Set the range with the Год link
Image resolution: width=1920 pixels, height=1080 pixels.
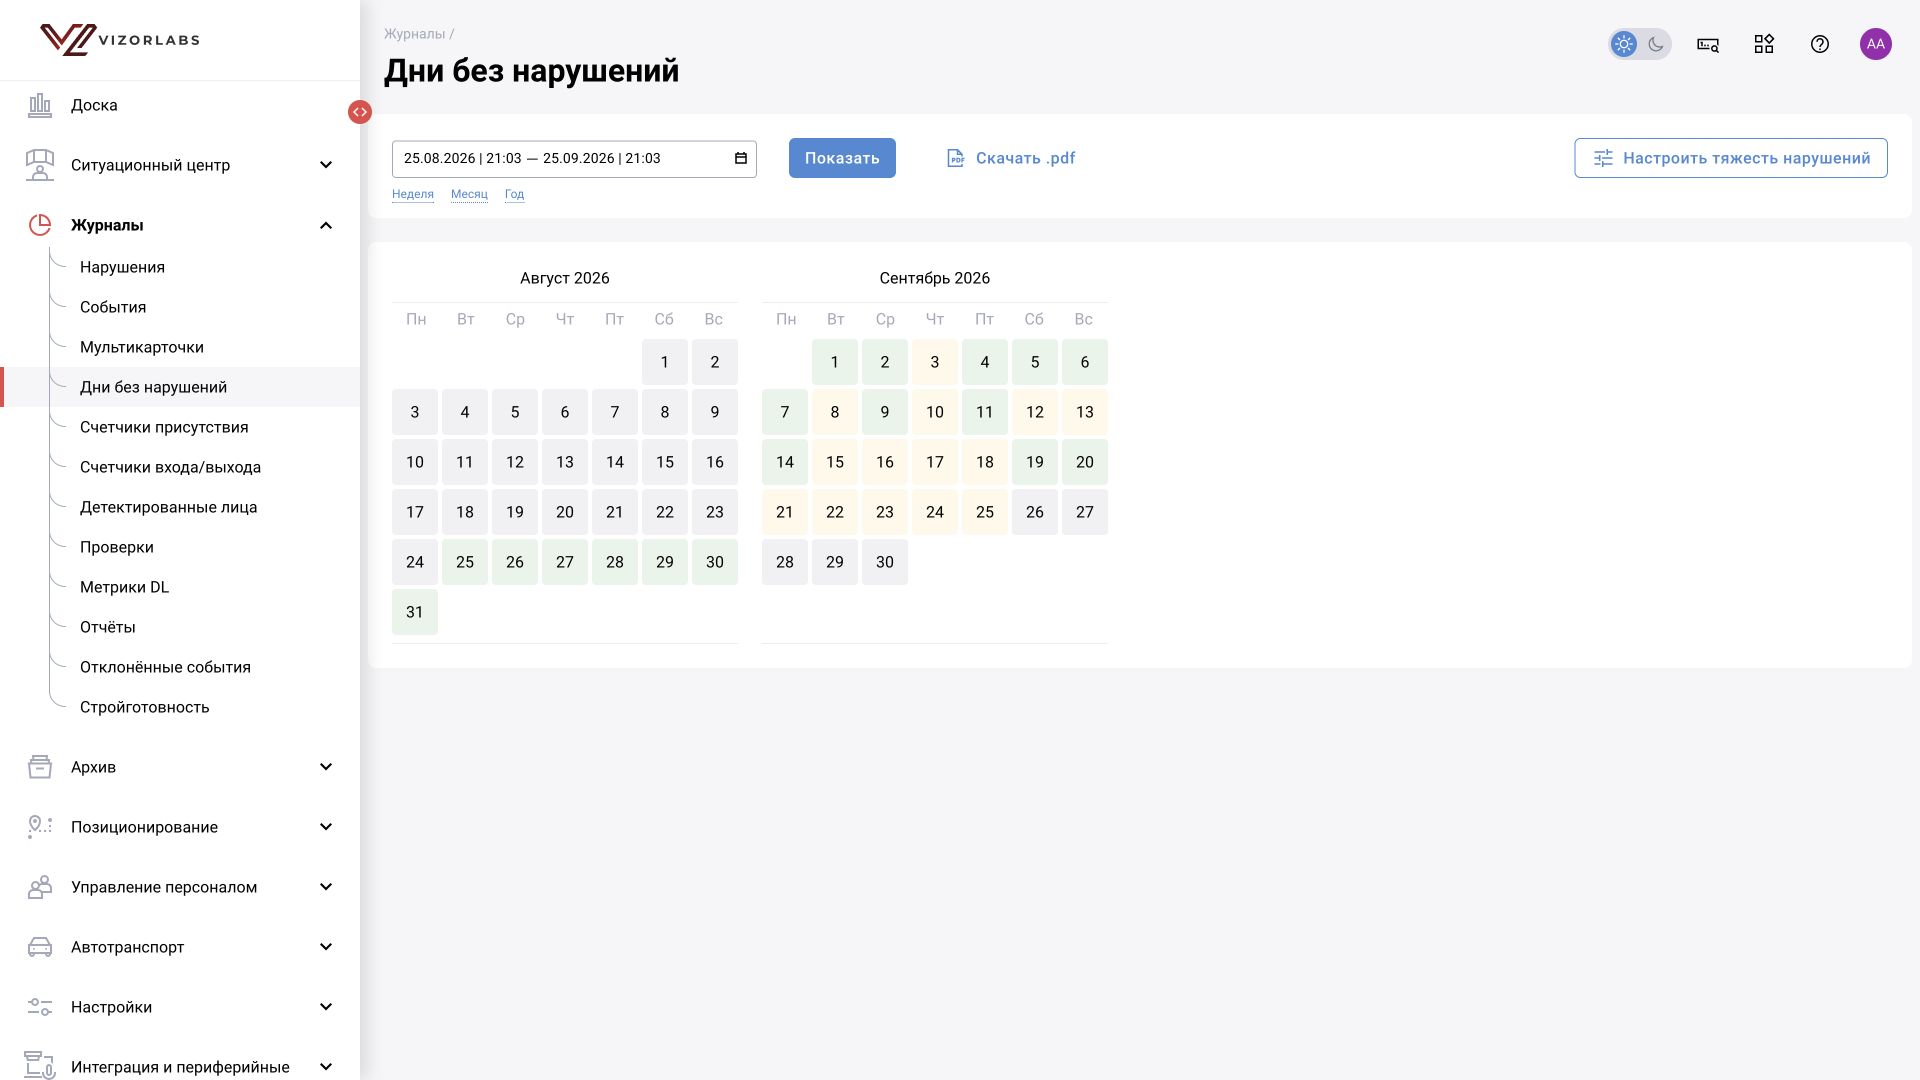tap(514, 194)
